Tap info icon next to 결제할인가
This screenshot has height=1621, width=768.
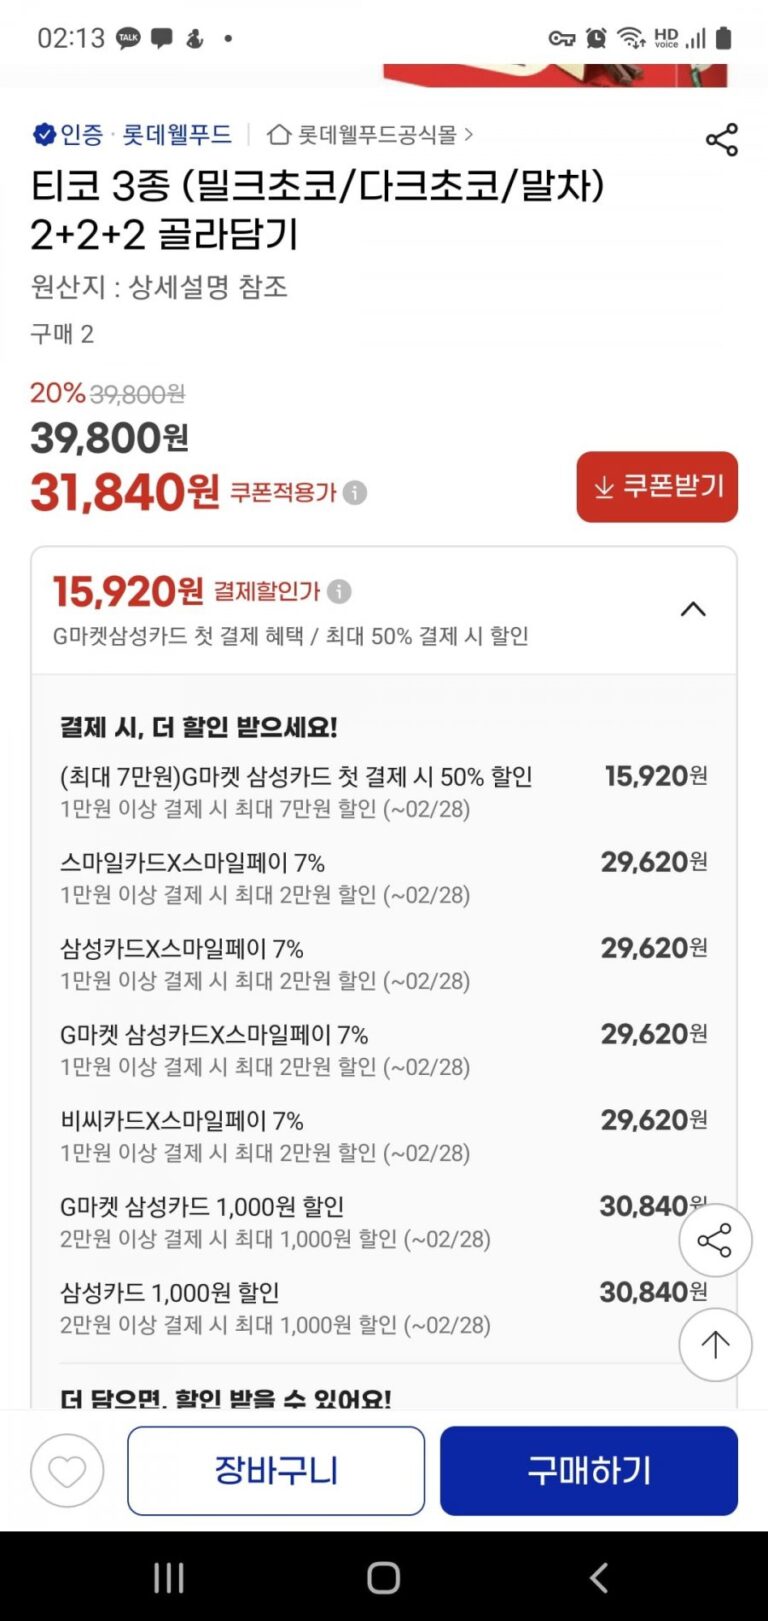coord(339,591)
